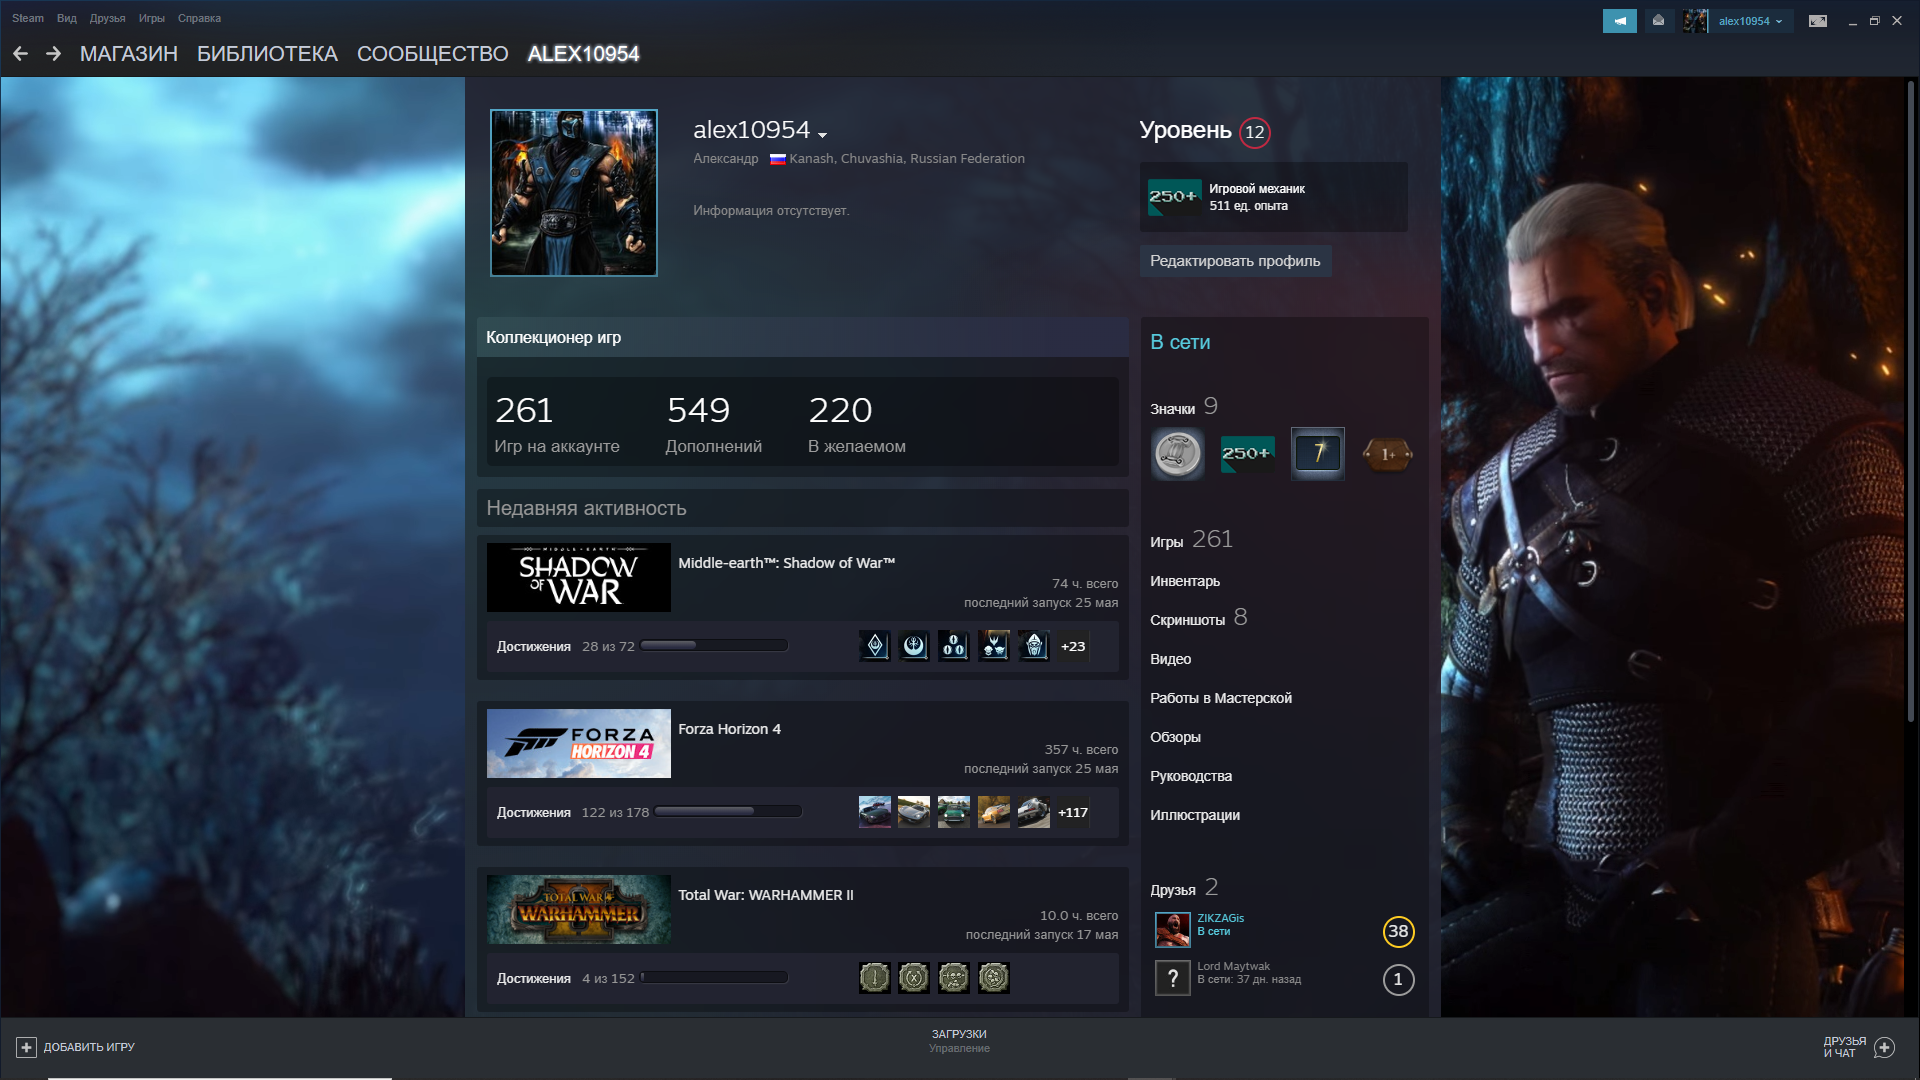Open the first Total War achievement icon
The height and width of the screenshot is (1080, 1920).
tap(875, 978)
